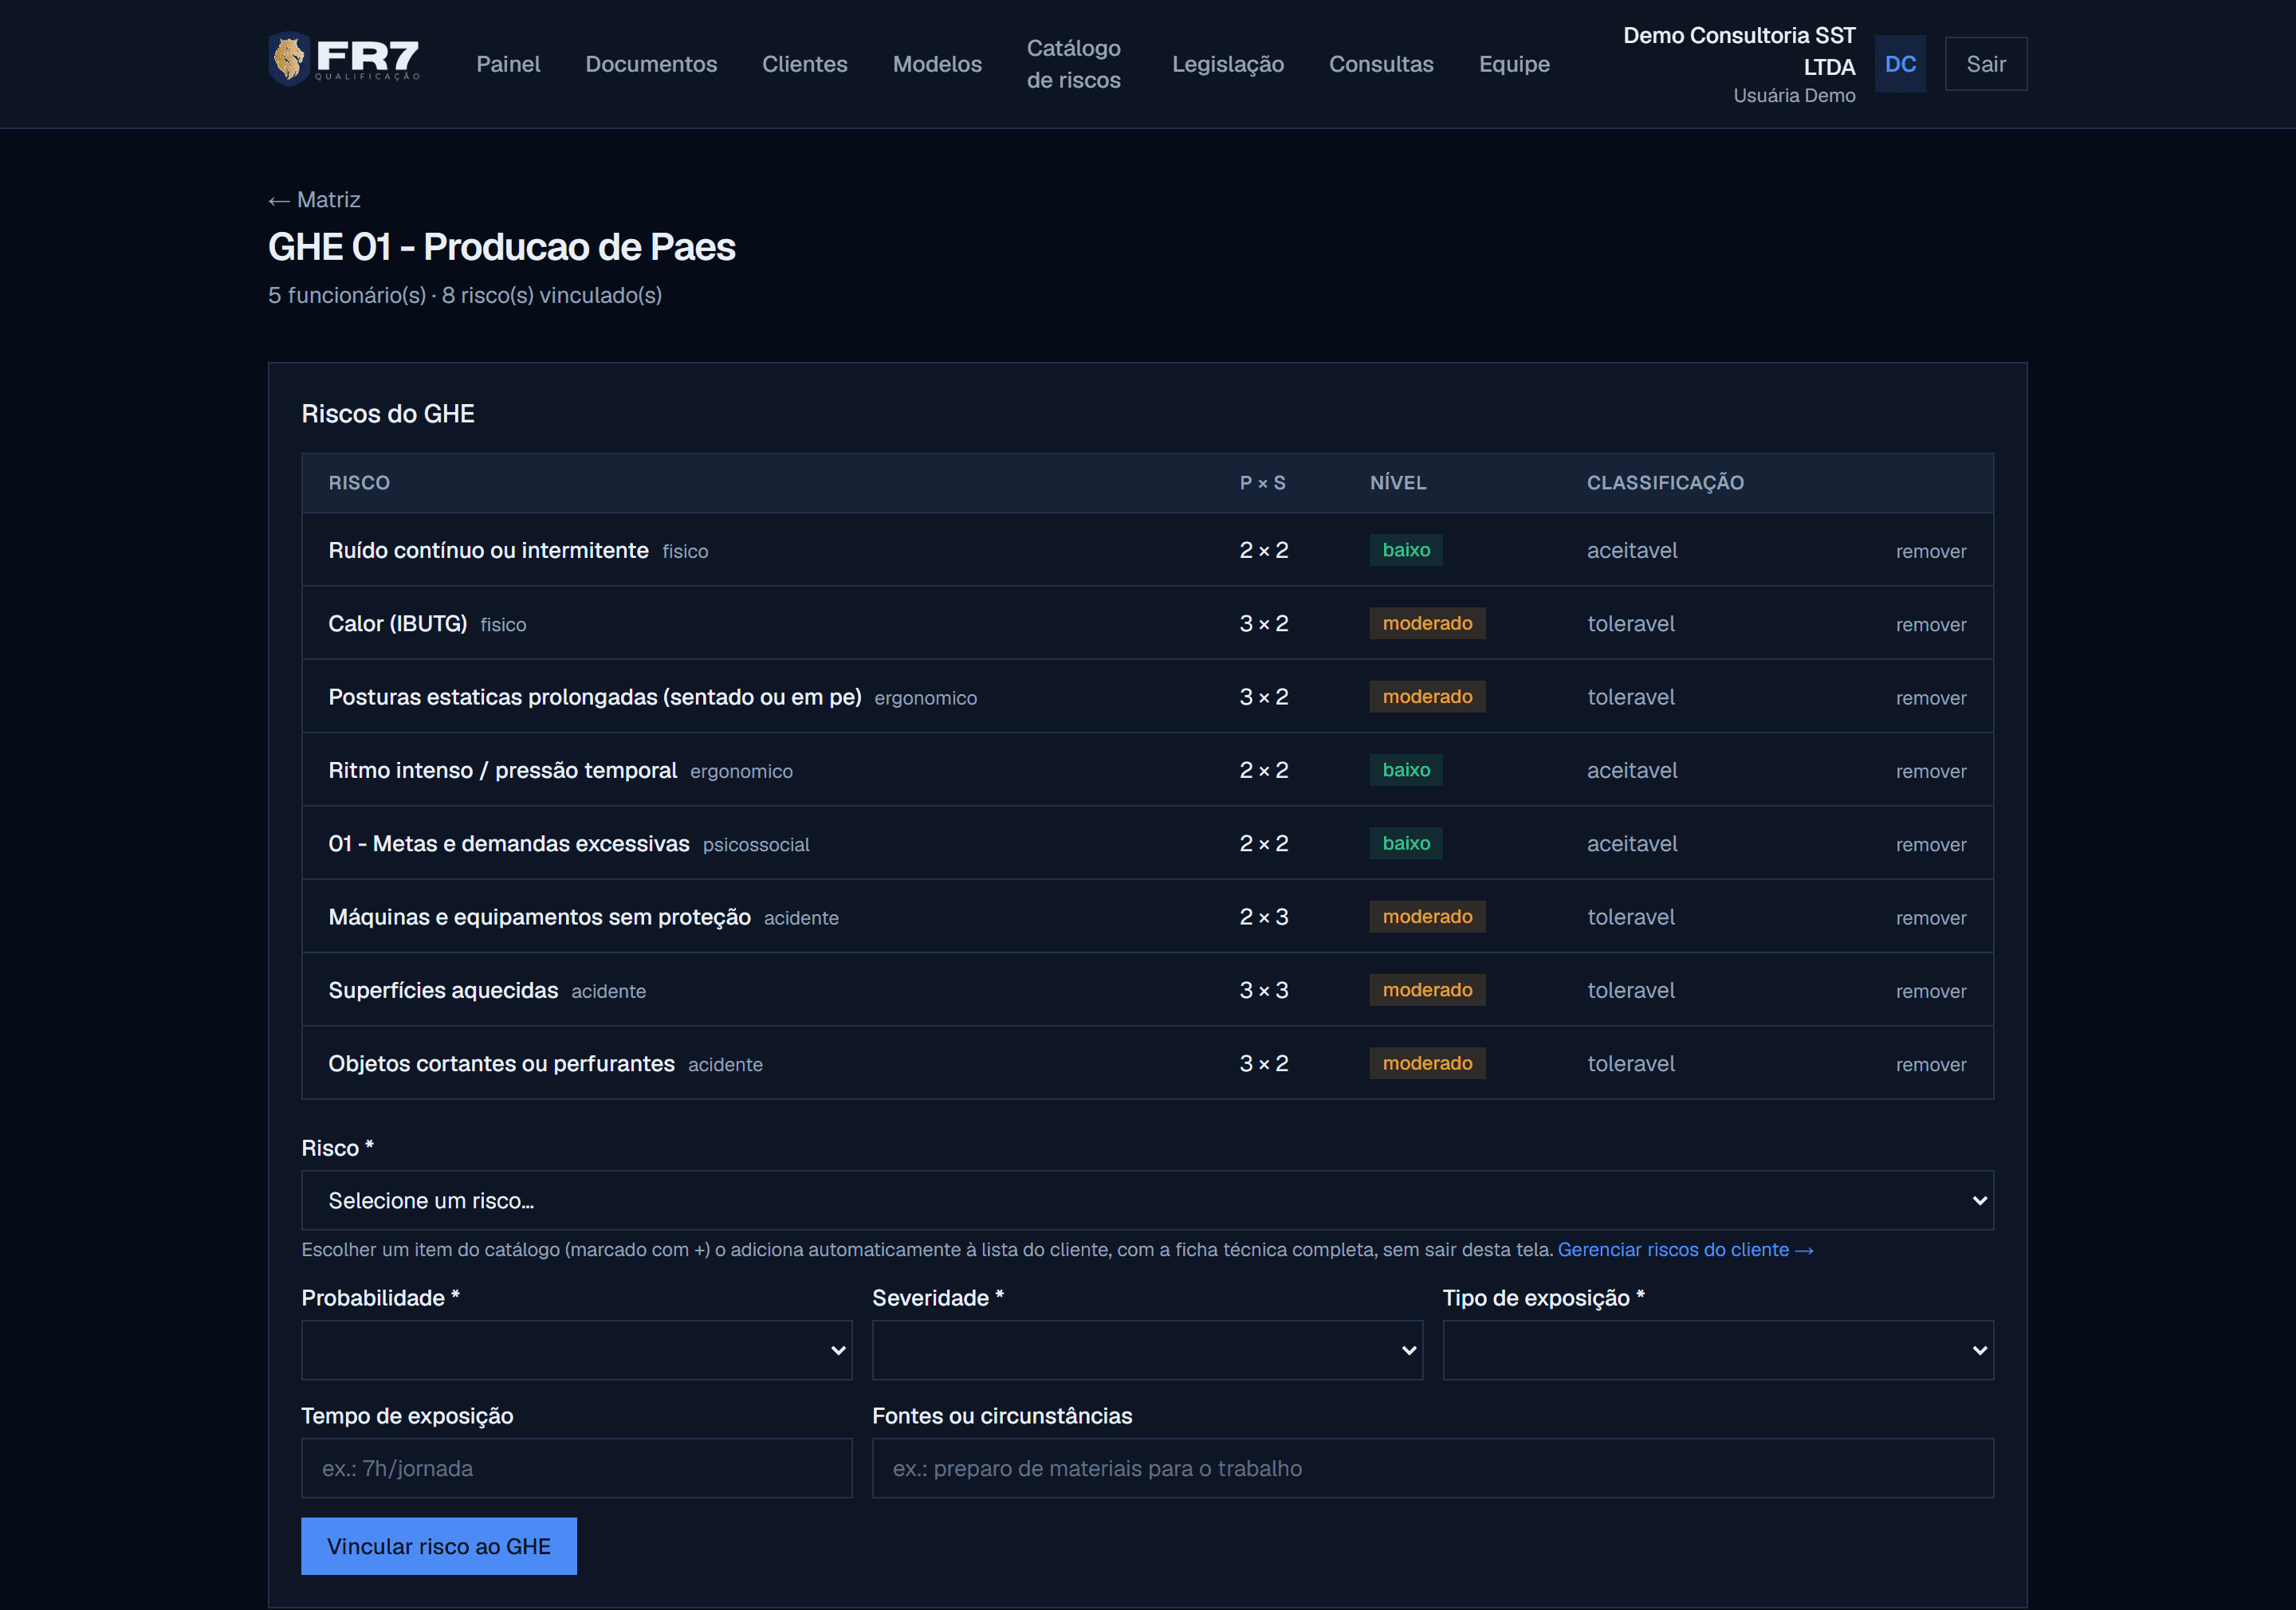
Task: Click the Demo Consultoria SST LTDA name
Action: [x=1738, y=51]
